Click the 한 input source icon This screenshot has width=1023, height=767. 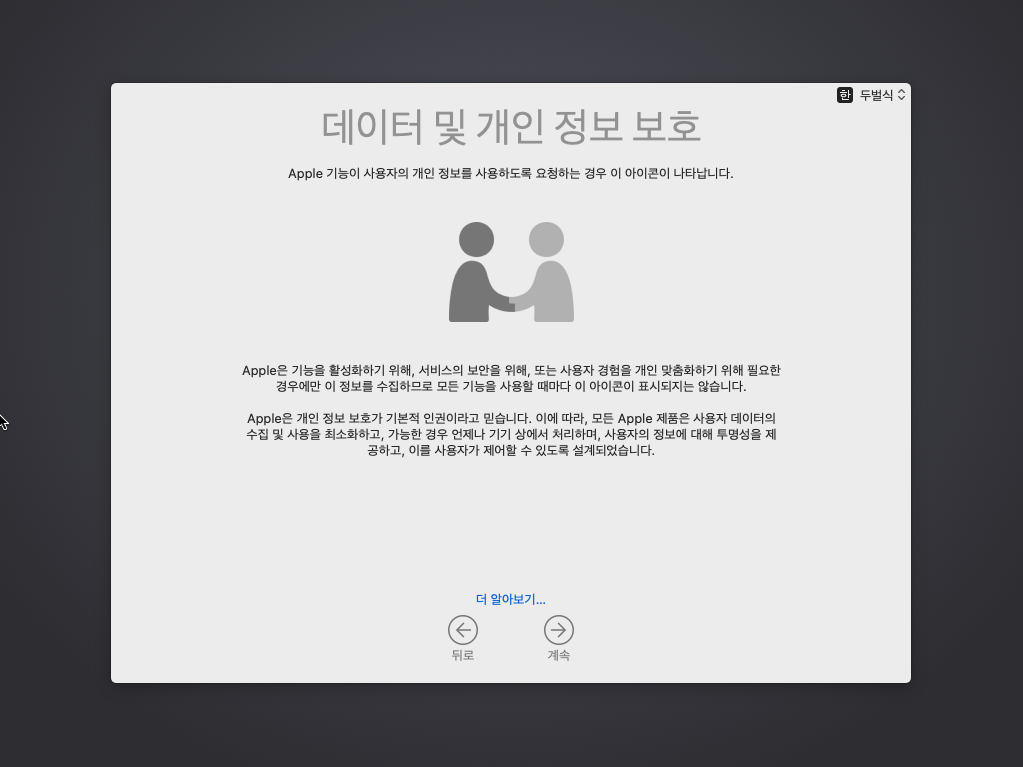pyautogui.click(x=845, y=95)
